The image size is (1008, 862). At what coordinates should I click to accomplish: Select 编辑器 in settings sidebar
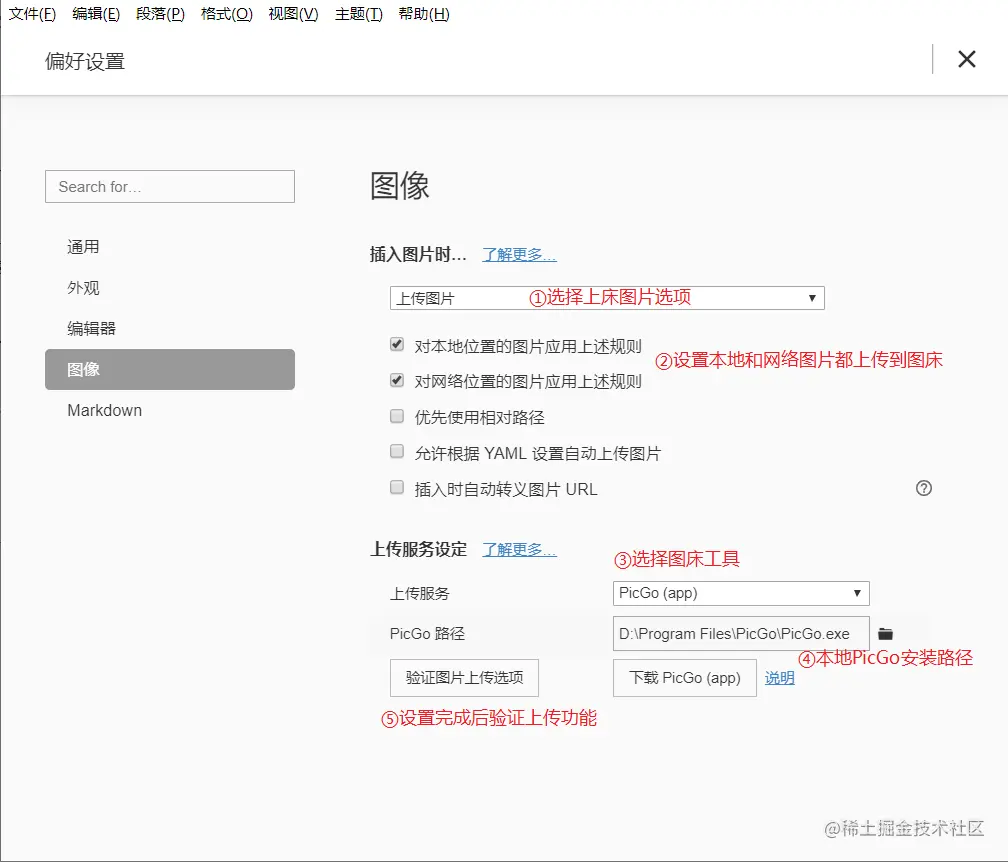(170, 328)
